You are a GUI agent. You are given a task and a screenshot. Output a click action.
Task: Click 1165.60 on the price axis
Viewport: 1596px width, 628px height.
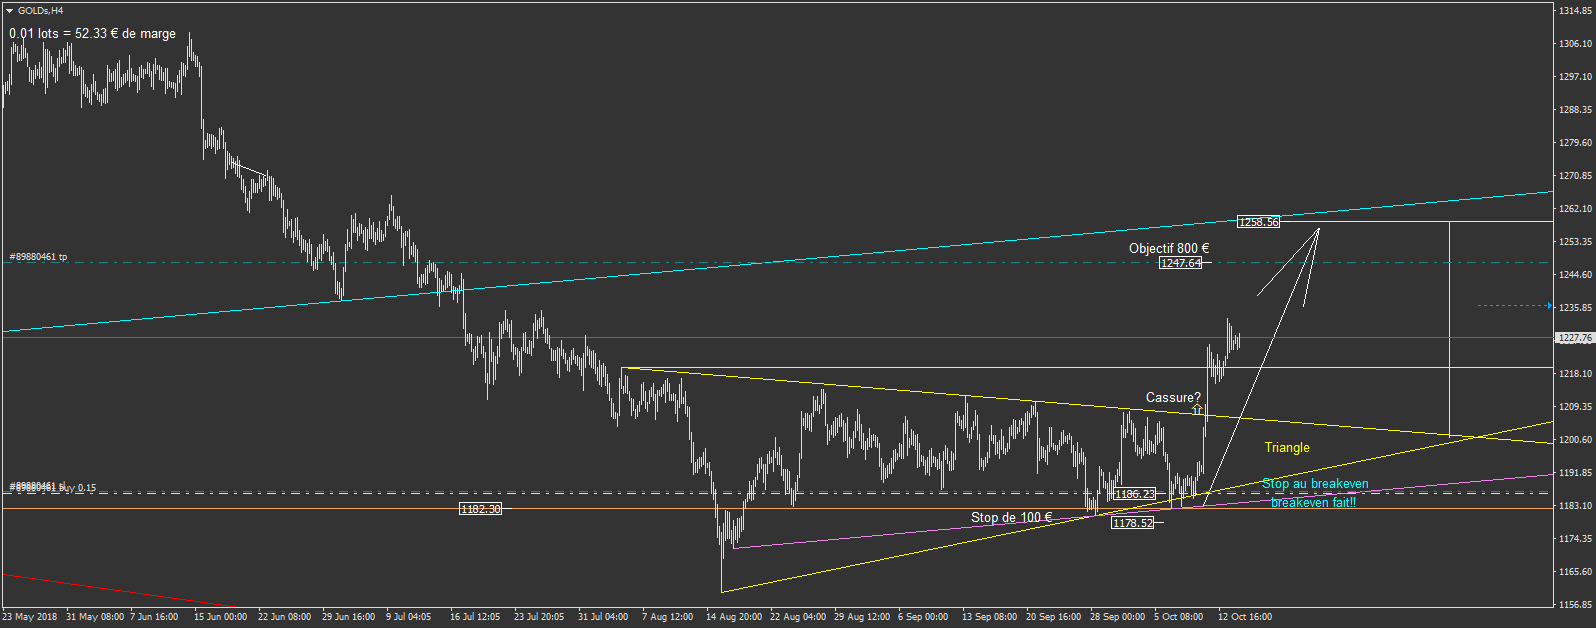(x=1575, y=572)
